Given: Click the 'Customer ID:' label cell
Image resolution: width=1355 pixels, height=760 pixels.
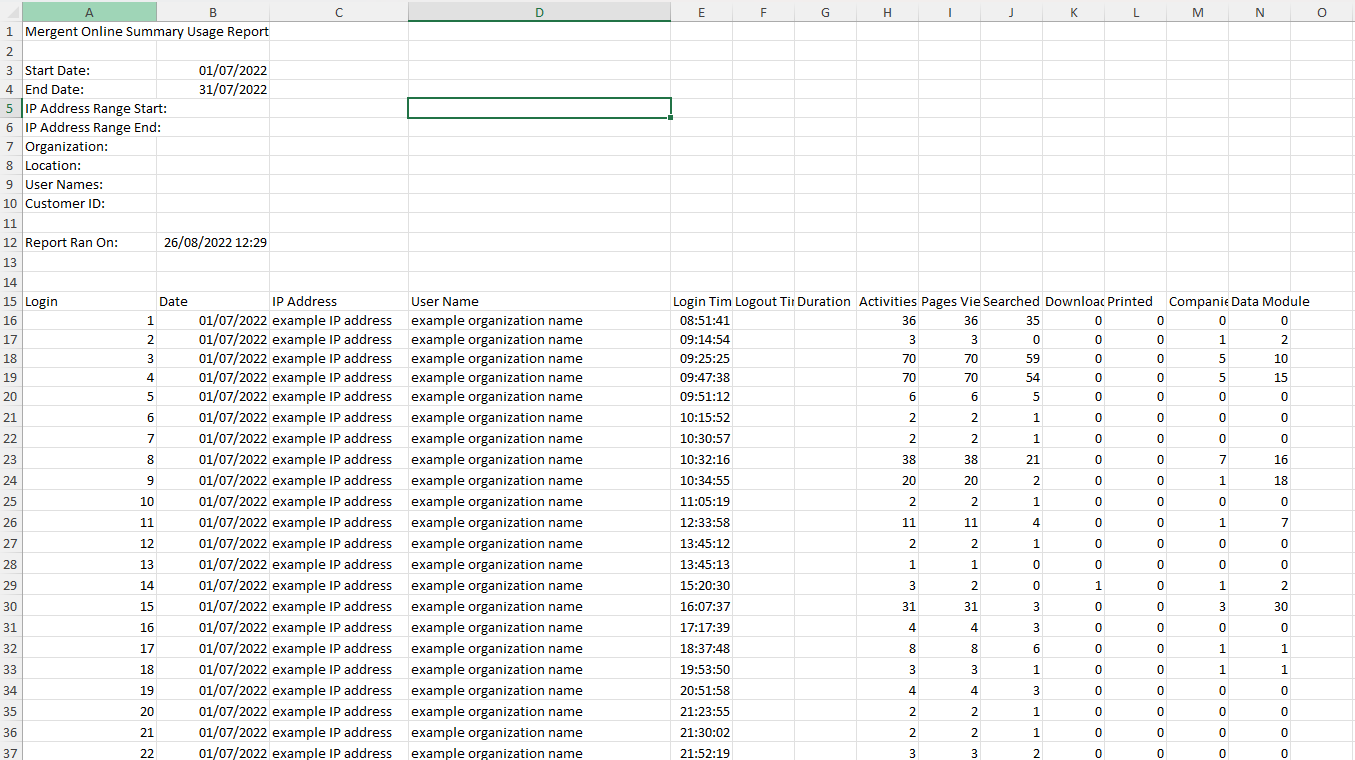Looking at the screenshot, I should [89, 203].
